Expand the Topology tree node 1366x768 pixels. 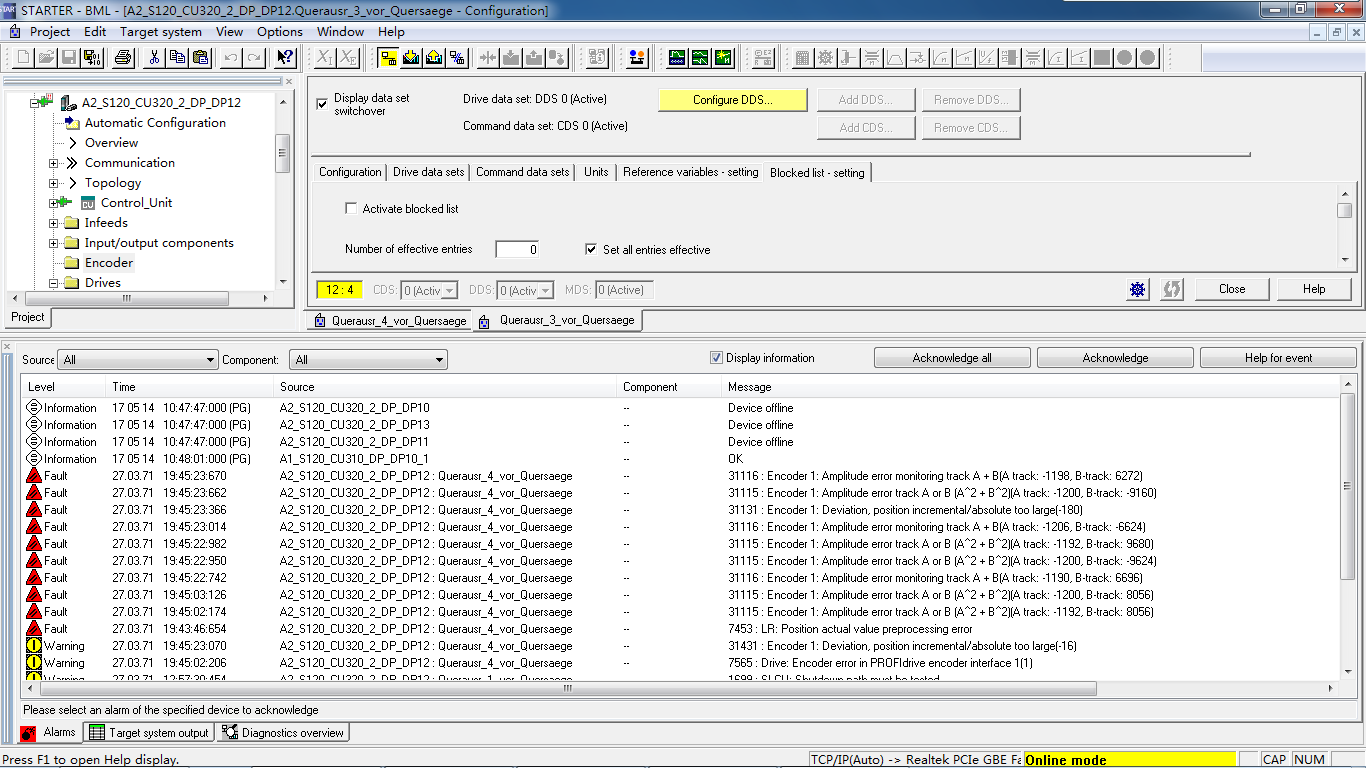pyautogui.click(x=54, y=183)
